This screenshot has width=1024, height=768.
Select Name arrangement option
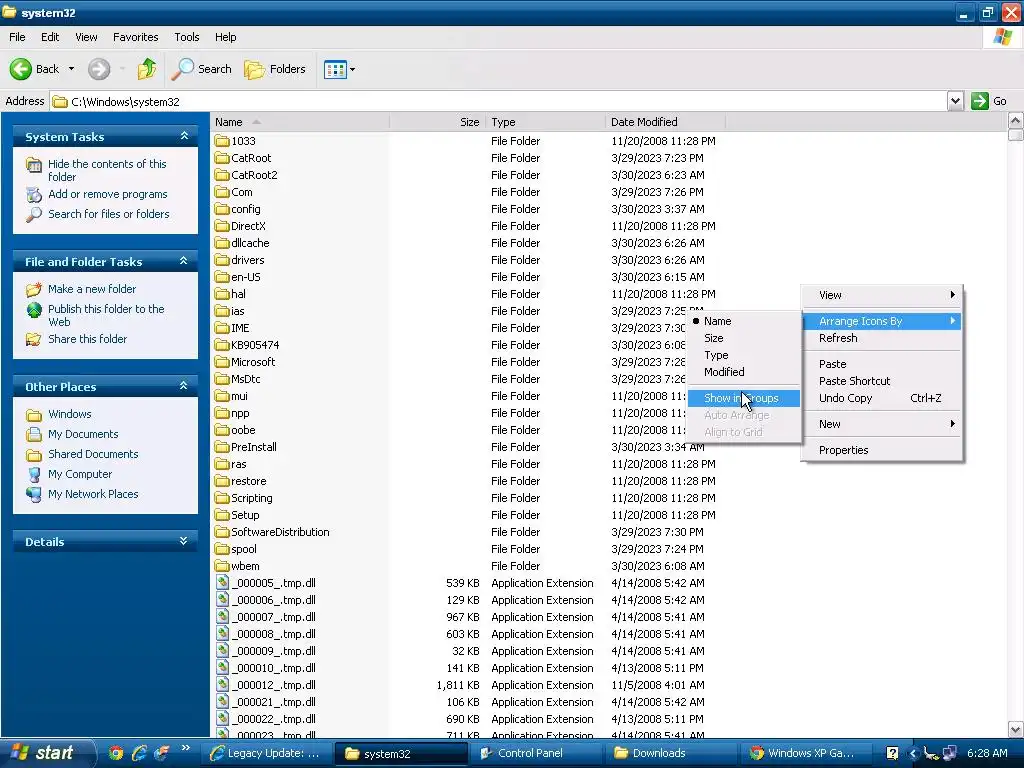tap(744, 321)
